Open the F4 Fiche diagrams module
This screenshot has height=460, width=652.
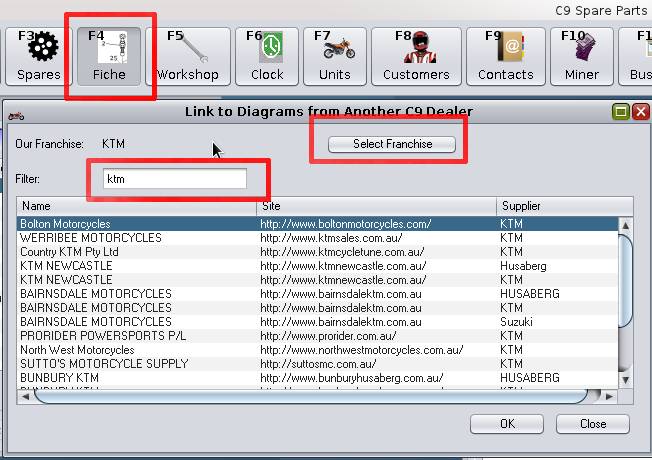click(109, 57)
